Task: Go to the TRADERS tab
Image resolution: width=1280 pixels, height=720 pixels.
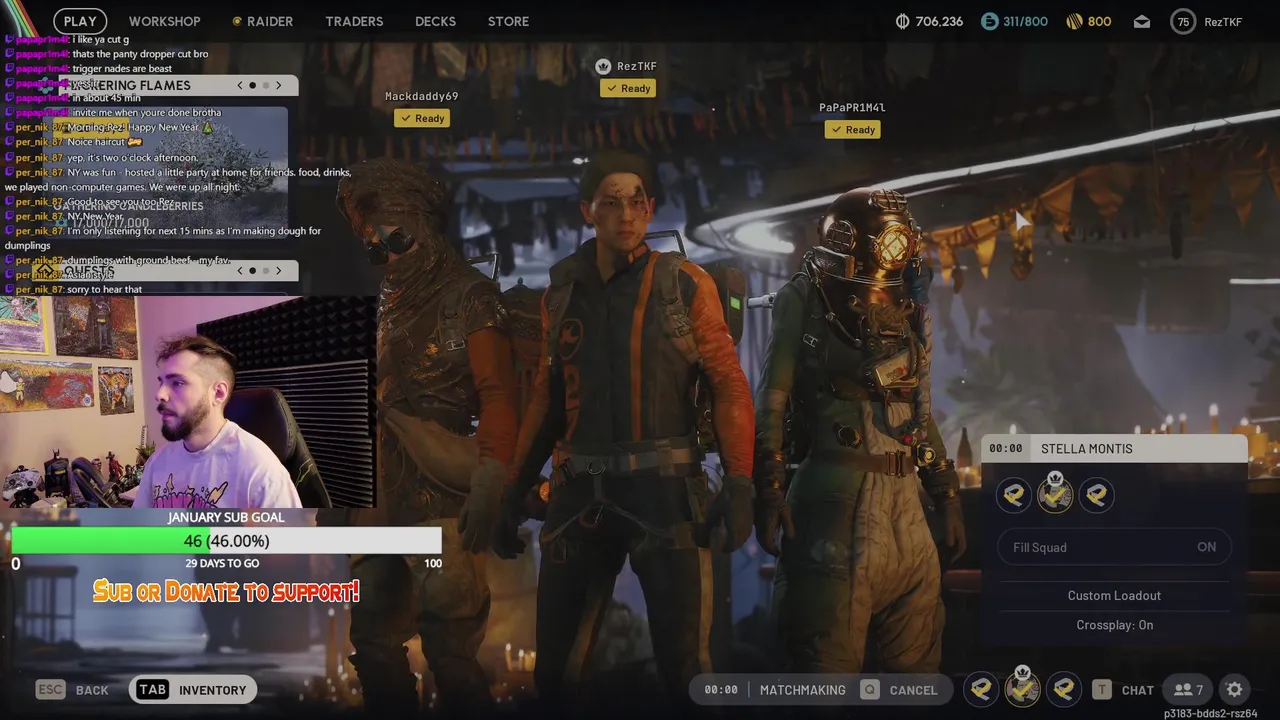Action: click(x=354, y=21)
